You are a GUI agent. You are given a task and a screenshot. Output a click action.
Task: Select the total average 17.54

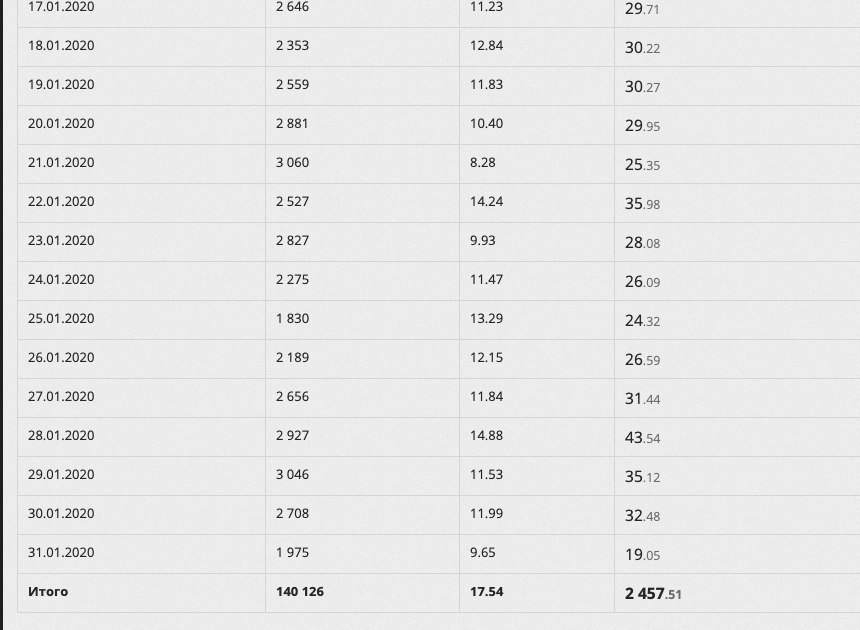click(486, 592)
